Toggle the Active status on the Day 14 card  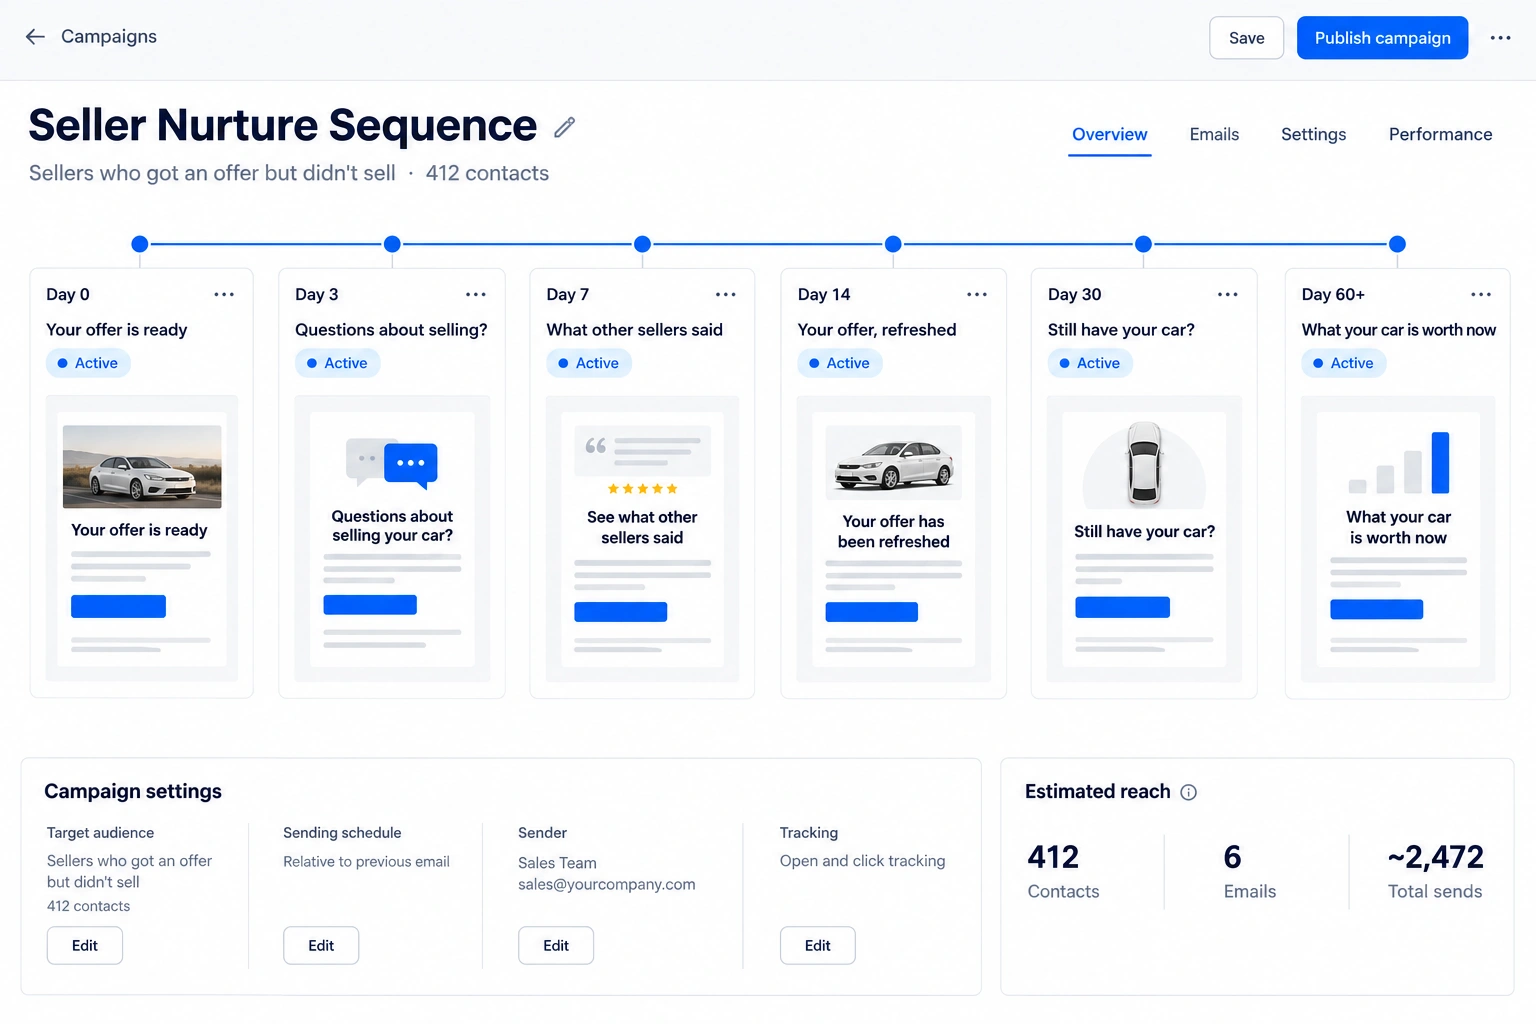840,363
